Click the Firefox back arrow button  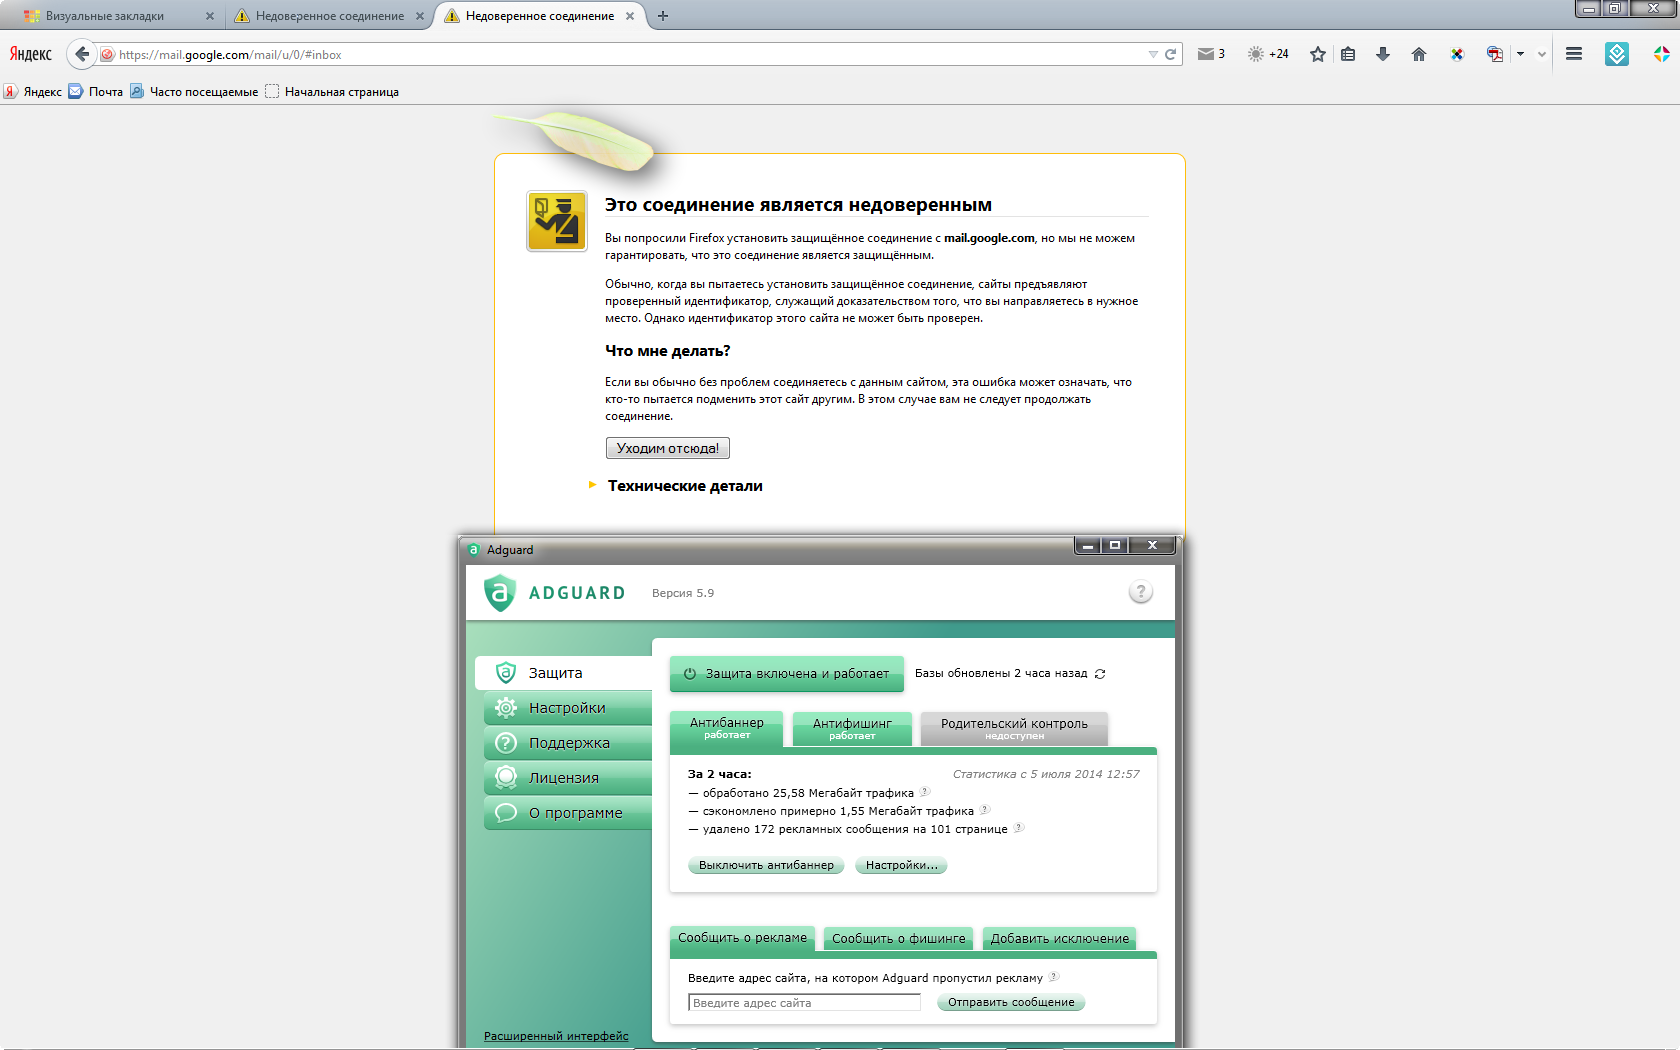[82, 54]
